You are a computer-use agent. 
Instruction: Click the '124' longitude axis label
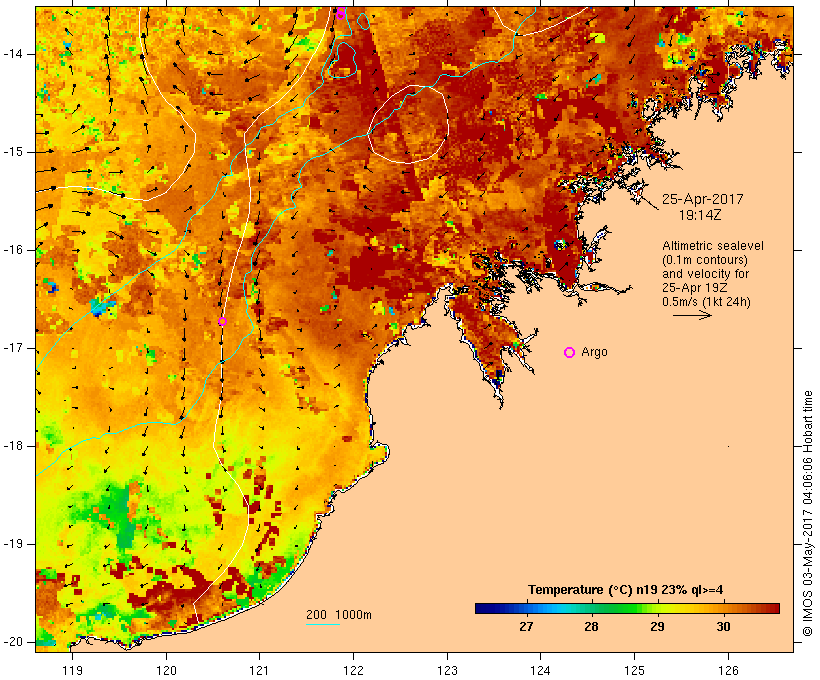tap(540, 670)
